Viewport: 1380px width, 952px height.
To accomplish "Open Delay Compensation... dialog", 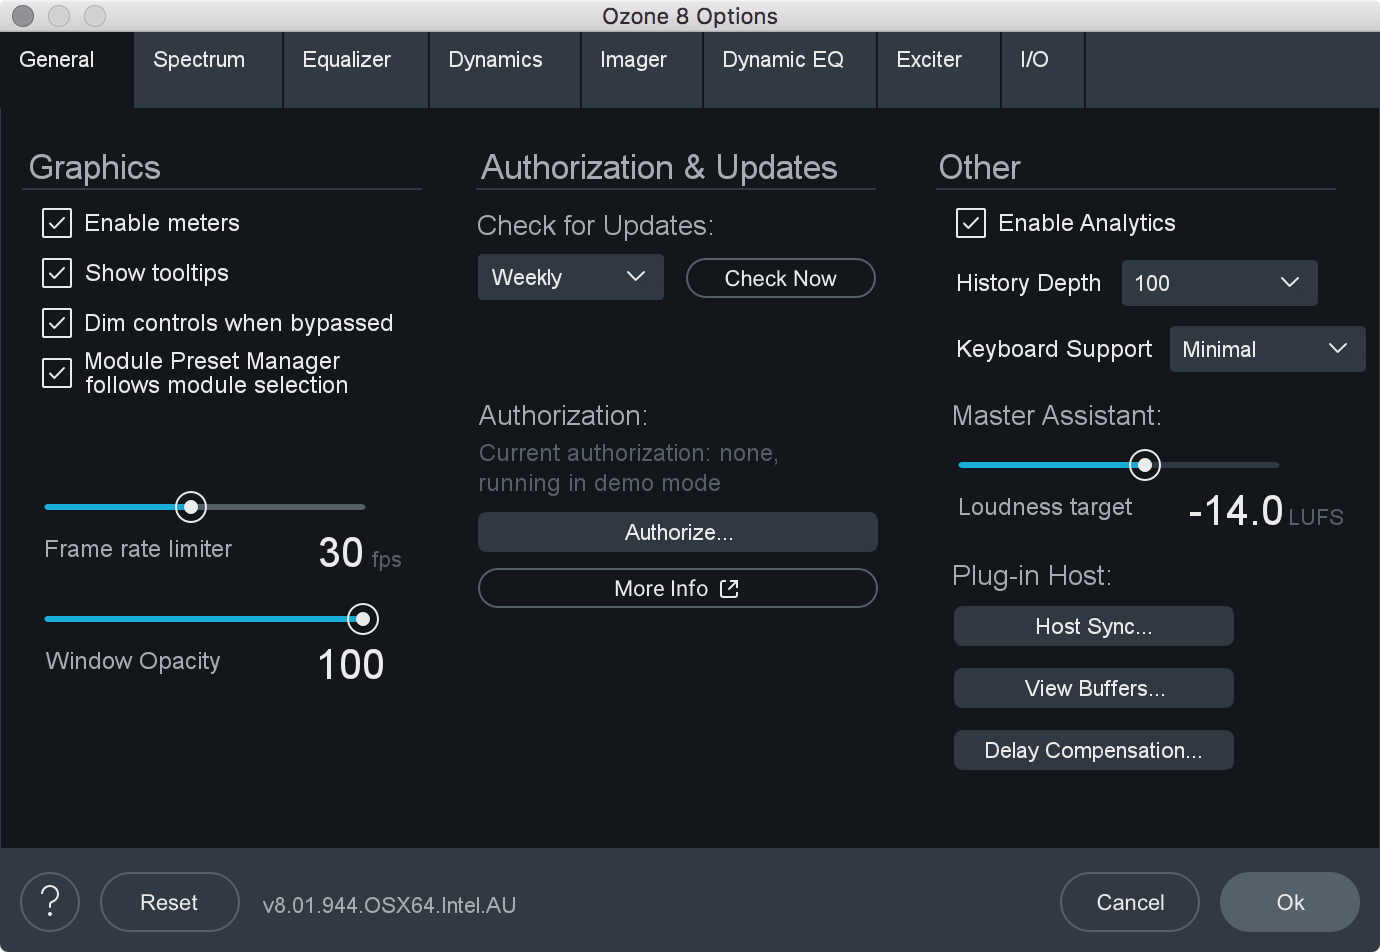I will pos(1093,750).
